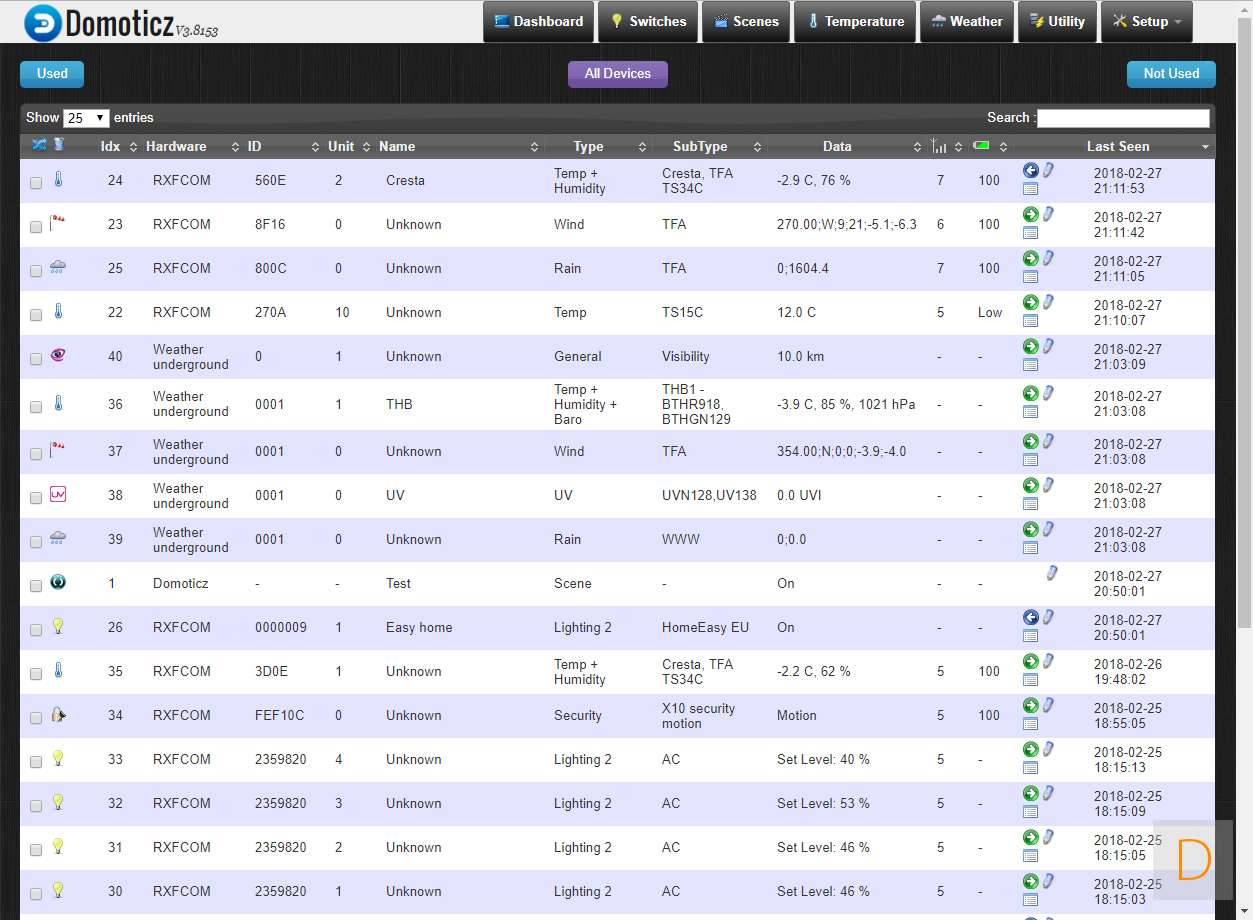This screenshot has height=920, width=1253.
Task: Tick the checkbox for Visibility device 40
Action: (36, 359)
